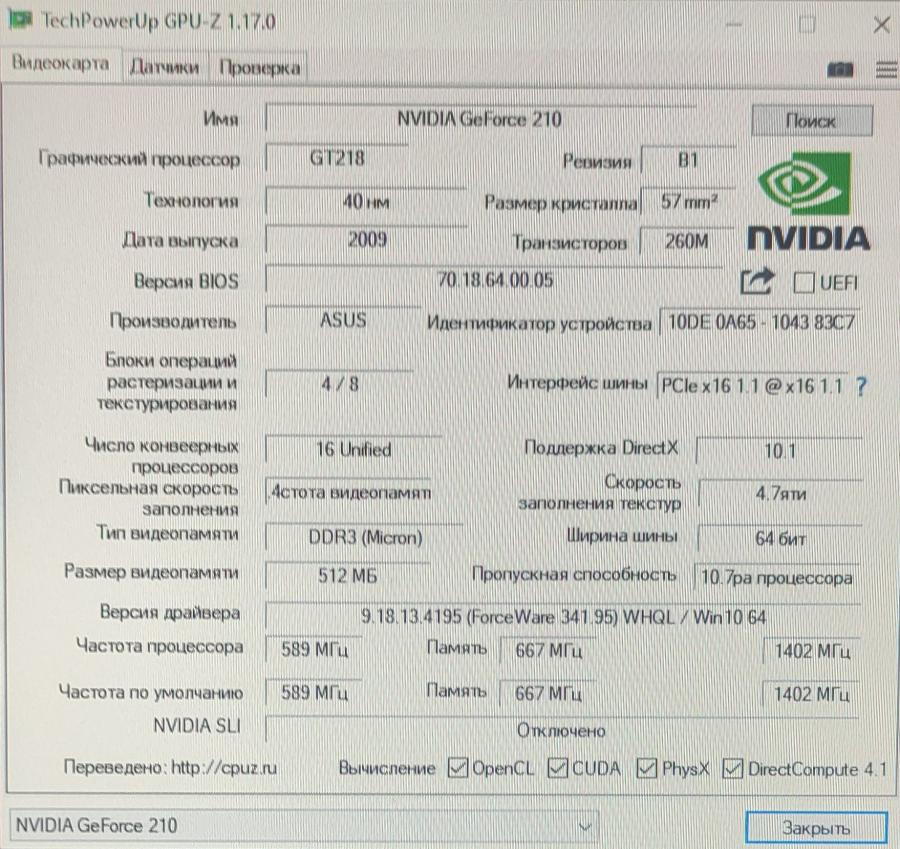Click the 40 нм technology value
Image resolution: width=900 pixels, height=849 pixels.
(x=366, y=202)
